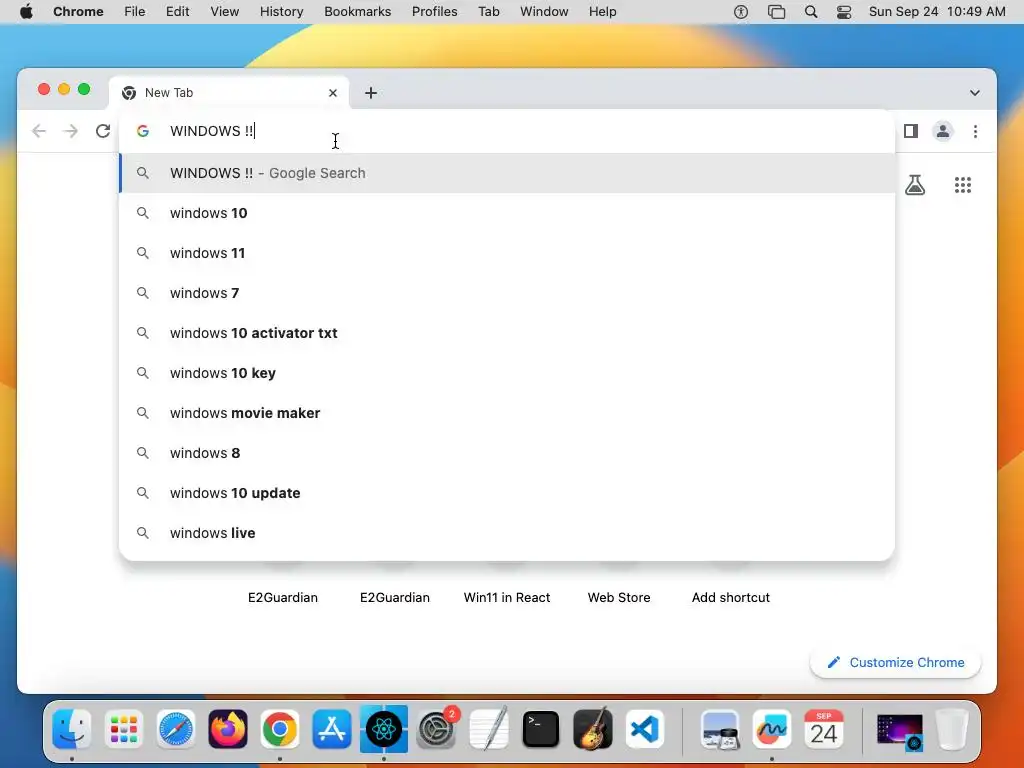Click the Reload page icon
This screenshot has height=768, width=1024.
(x=103, y=131)
